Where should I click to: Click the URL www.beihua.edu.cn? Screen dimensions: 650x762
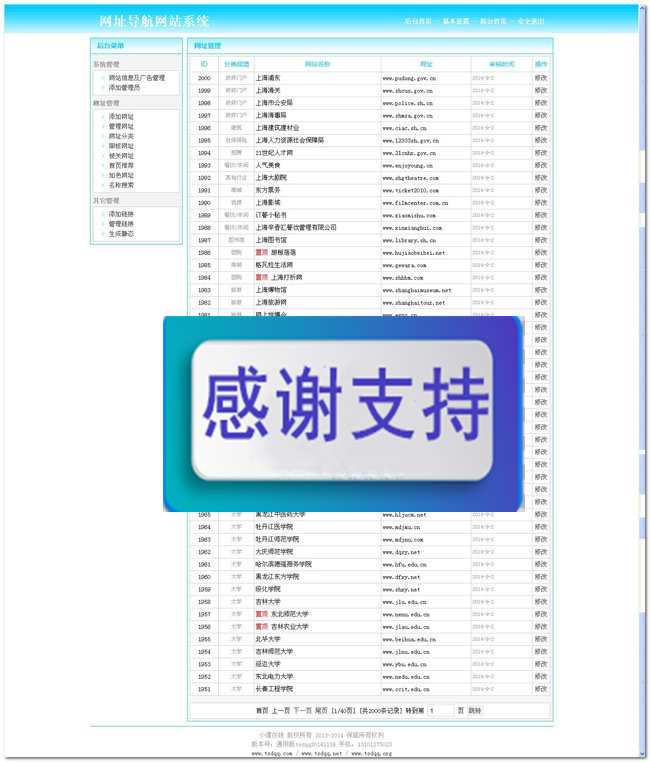pos(409,639)
